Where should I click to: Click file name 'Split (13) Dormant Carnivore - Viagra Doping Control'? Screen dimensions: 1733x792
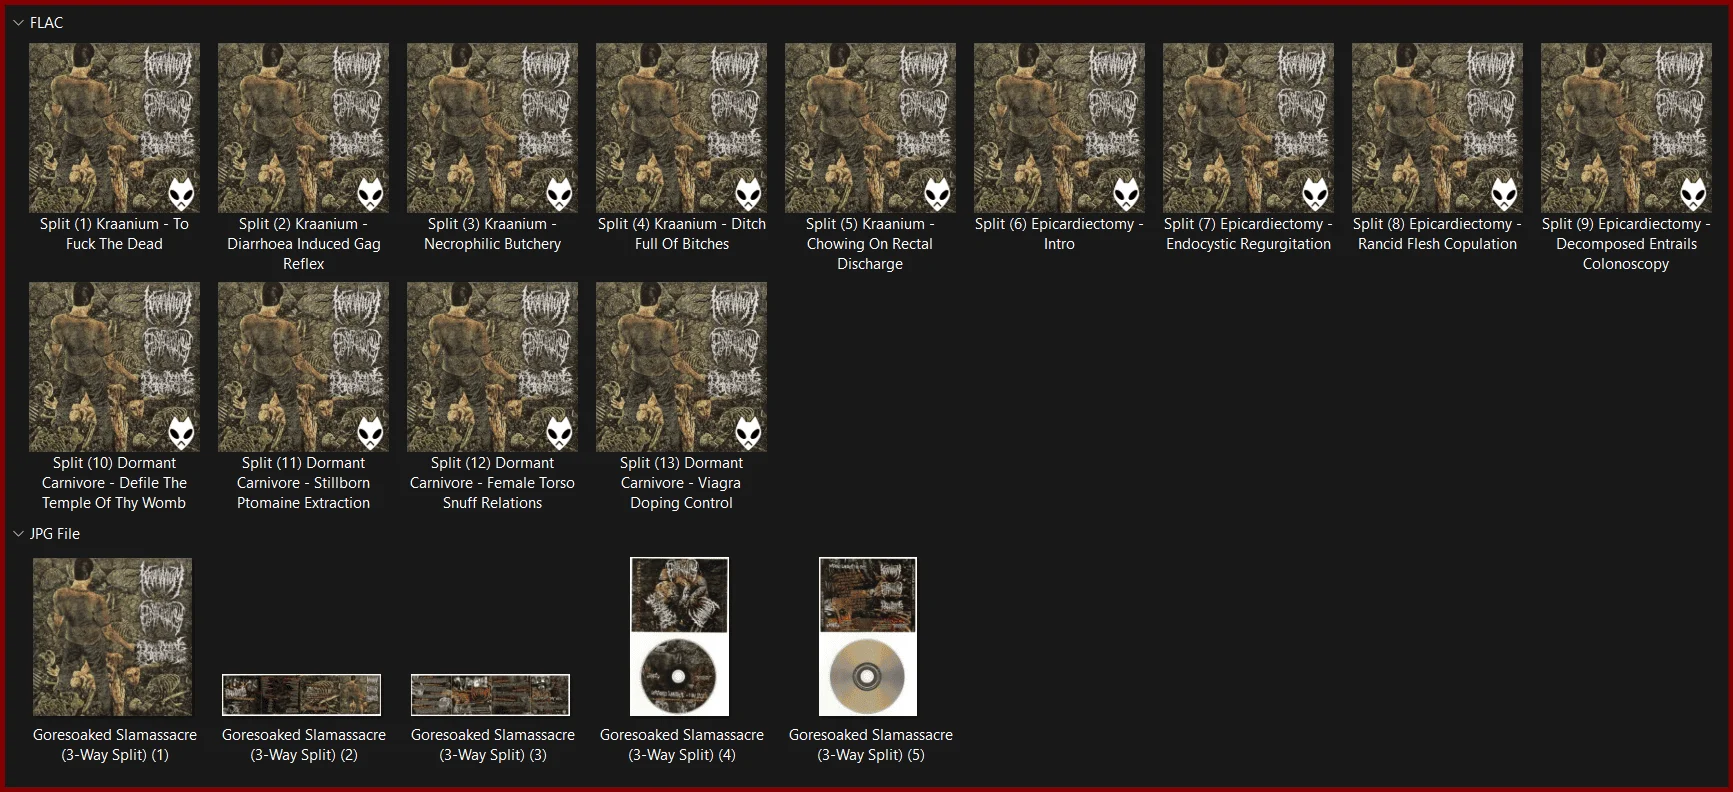tap(681, 483)
